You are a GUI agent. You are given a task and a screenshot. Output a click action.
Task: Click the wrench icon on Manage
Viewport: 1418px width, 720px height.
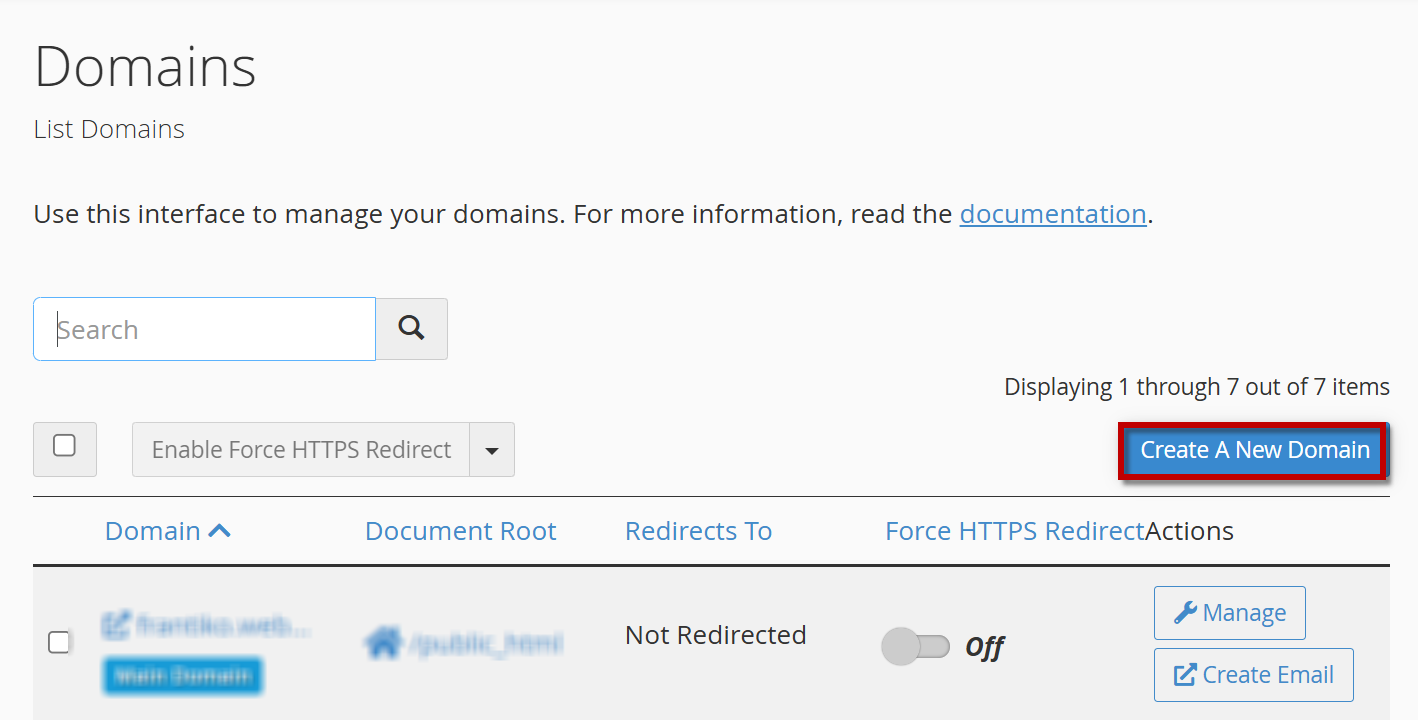[x=1185, y=612]
